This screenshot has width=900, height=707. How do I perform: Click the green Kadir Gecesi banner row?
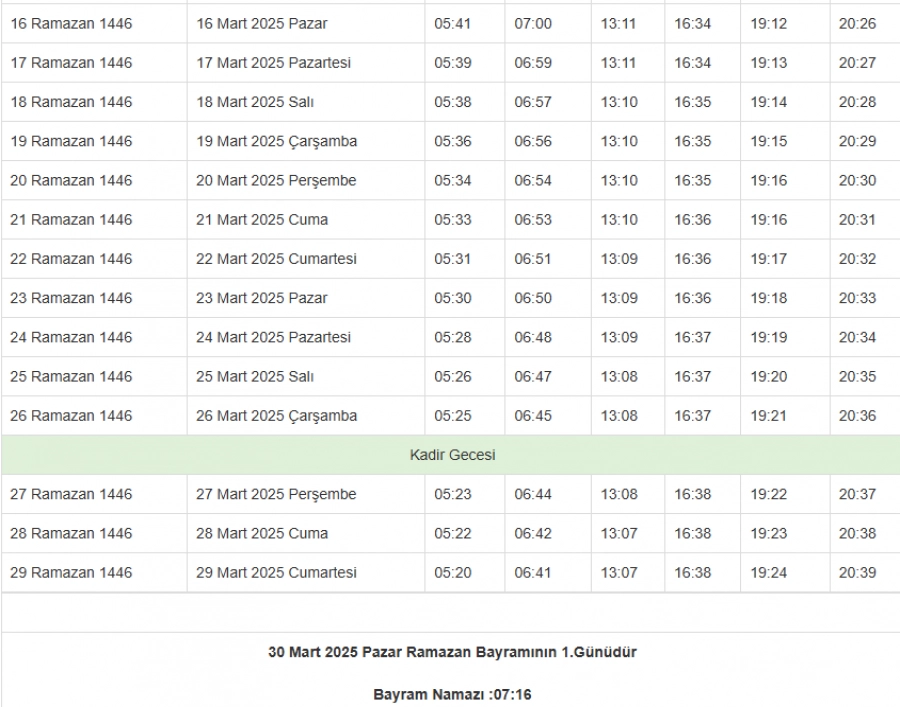452,455
